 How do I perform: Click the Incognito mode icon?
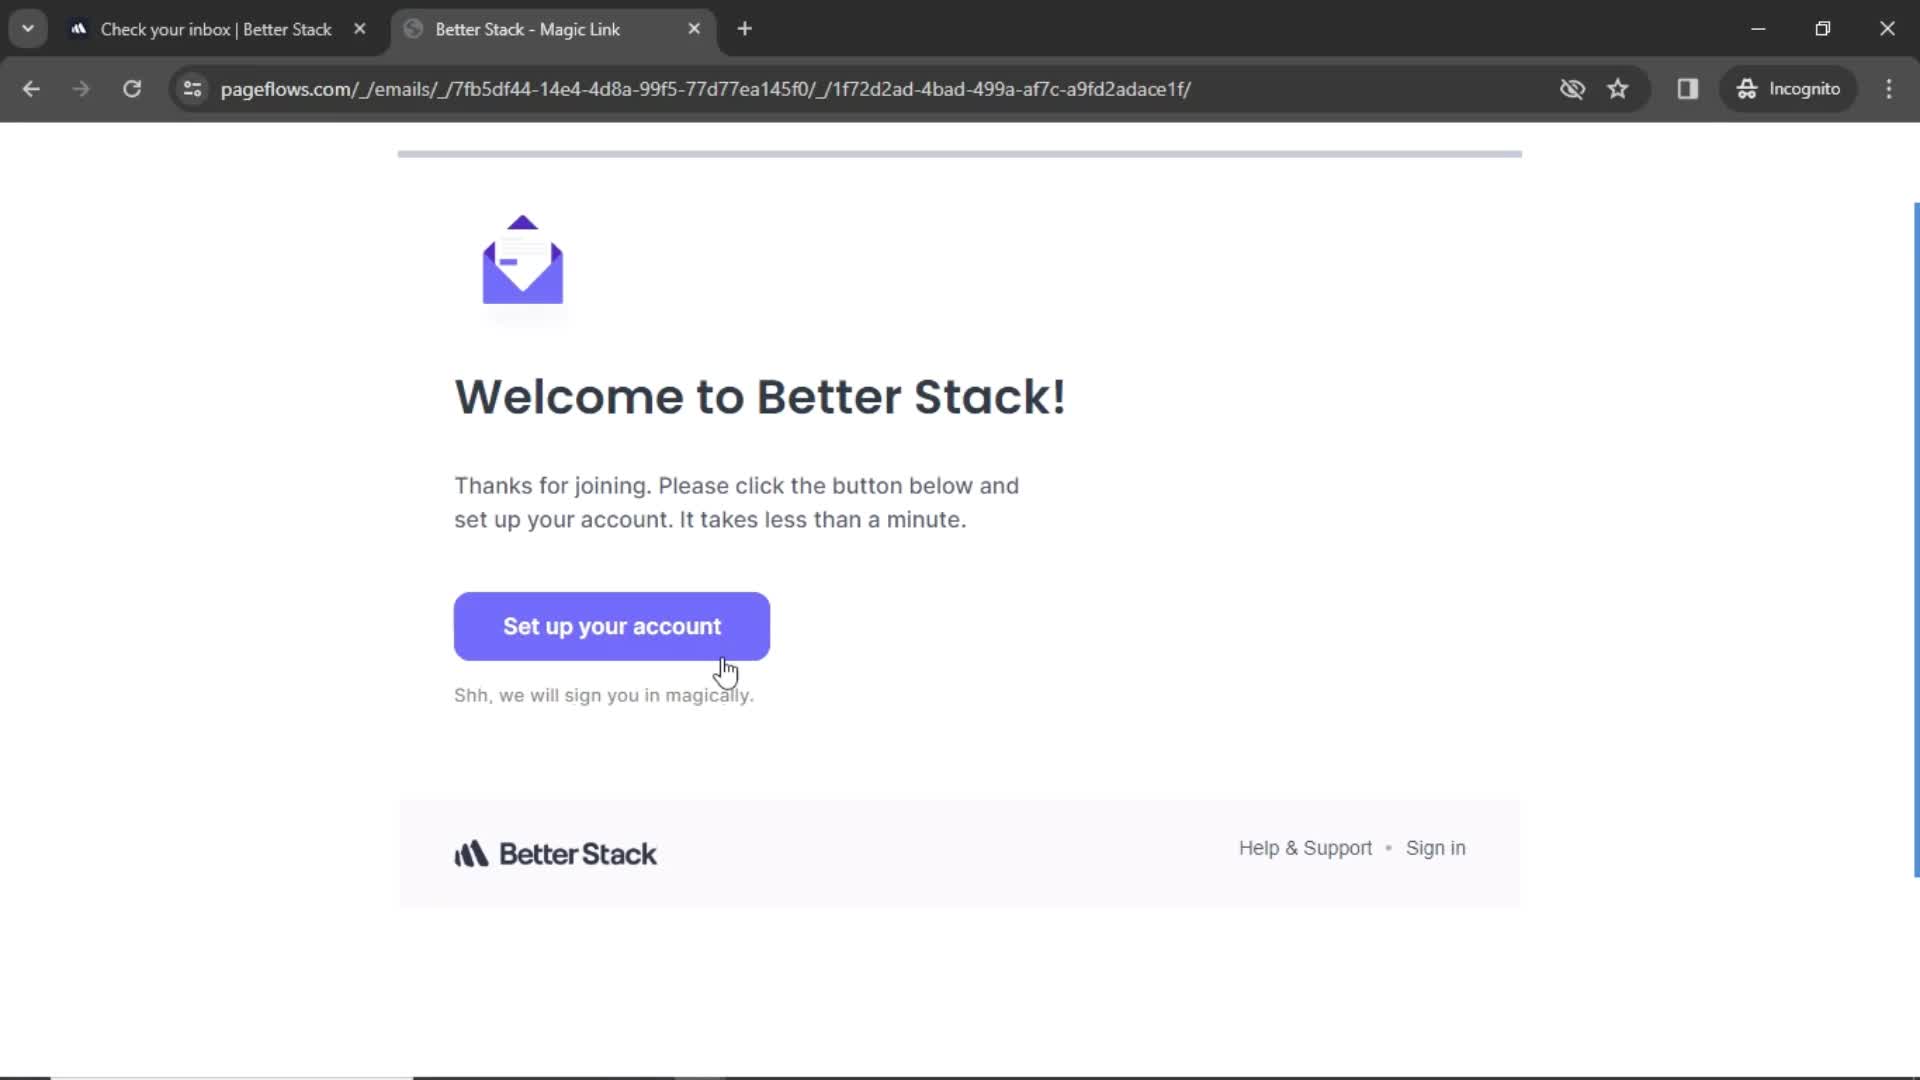click(1746, 88)
